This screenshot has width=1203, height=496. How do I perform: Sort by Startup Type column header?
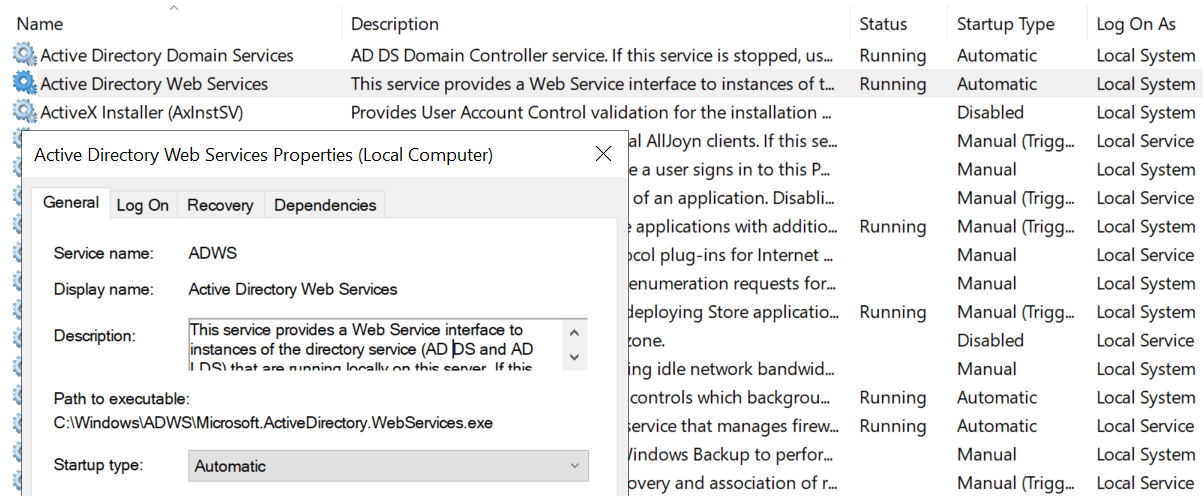click(1005, 24)
